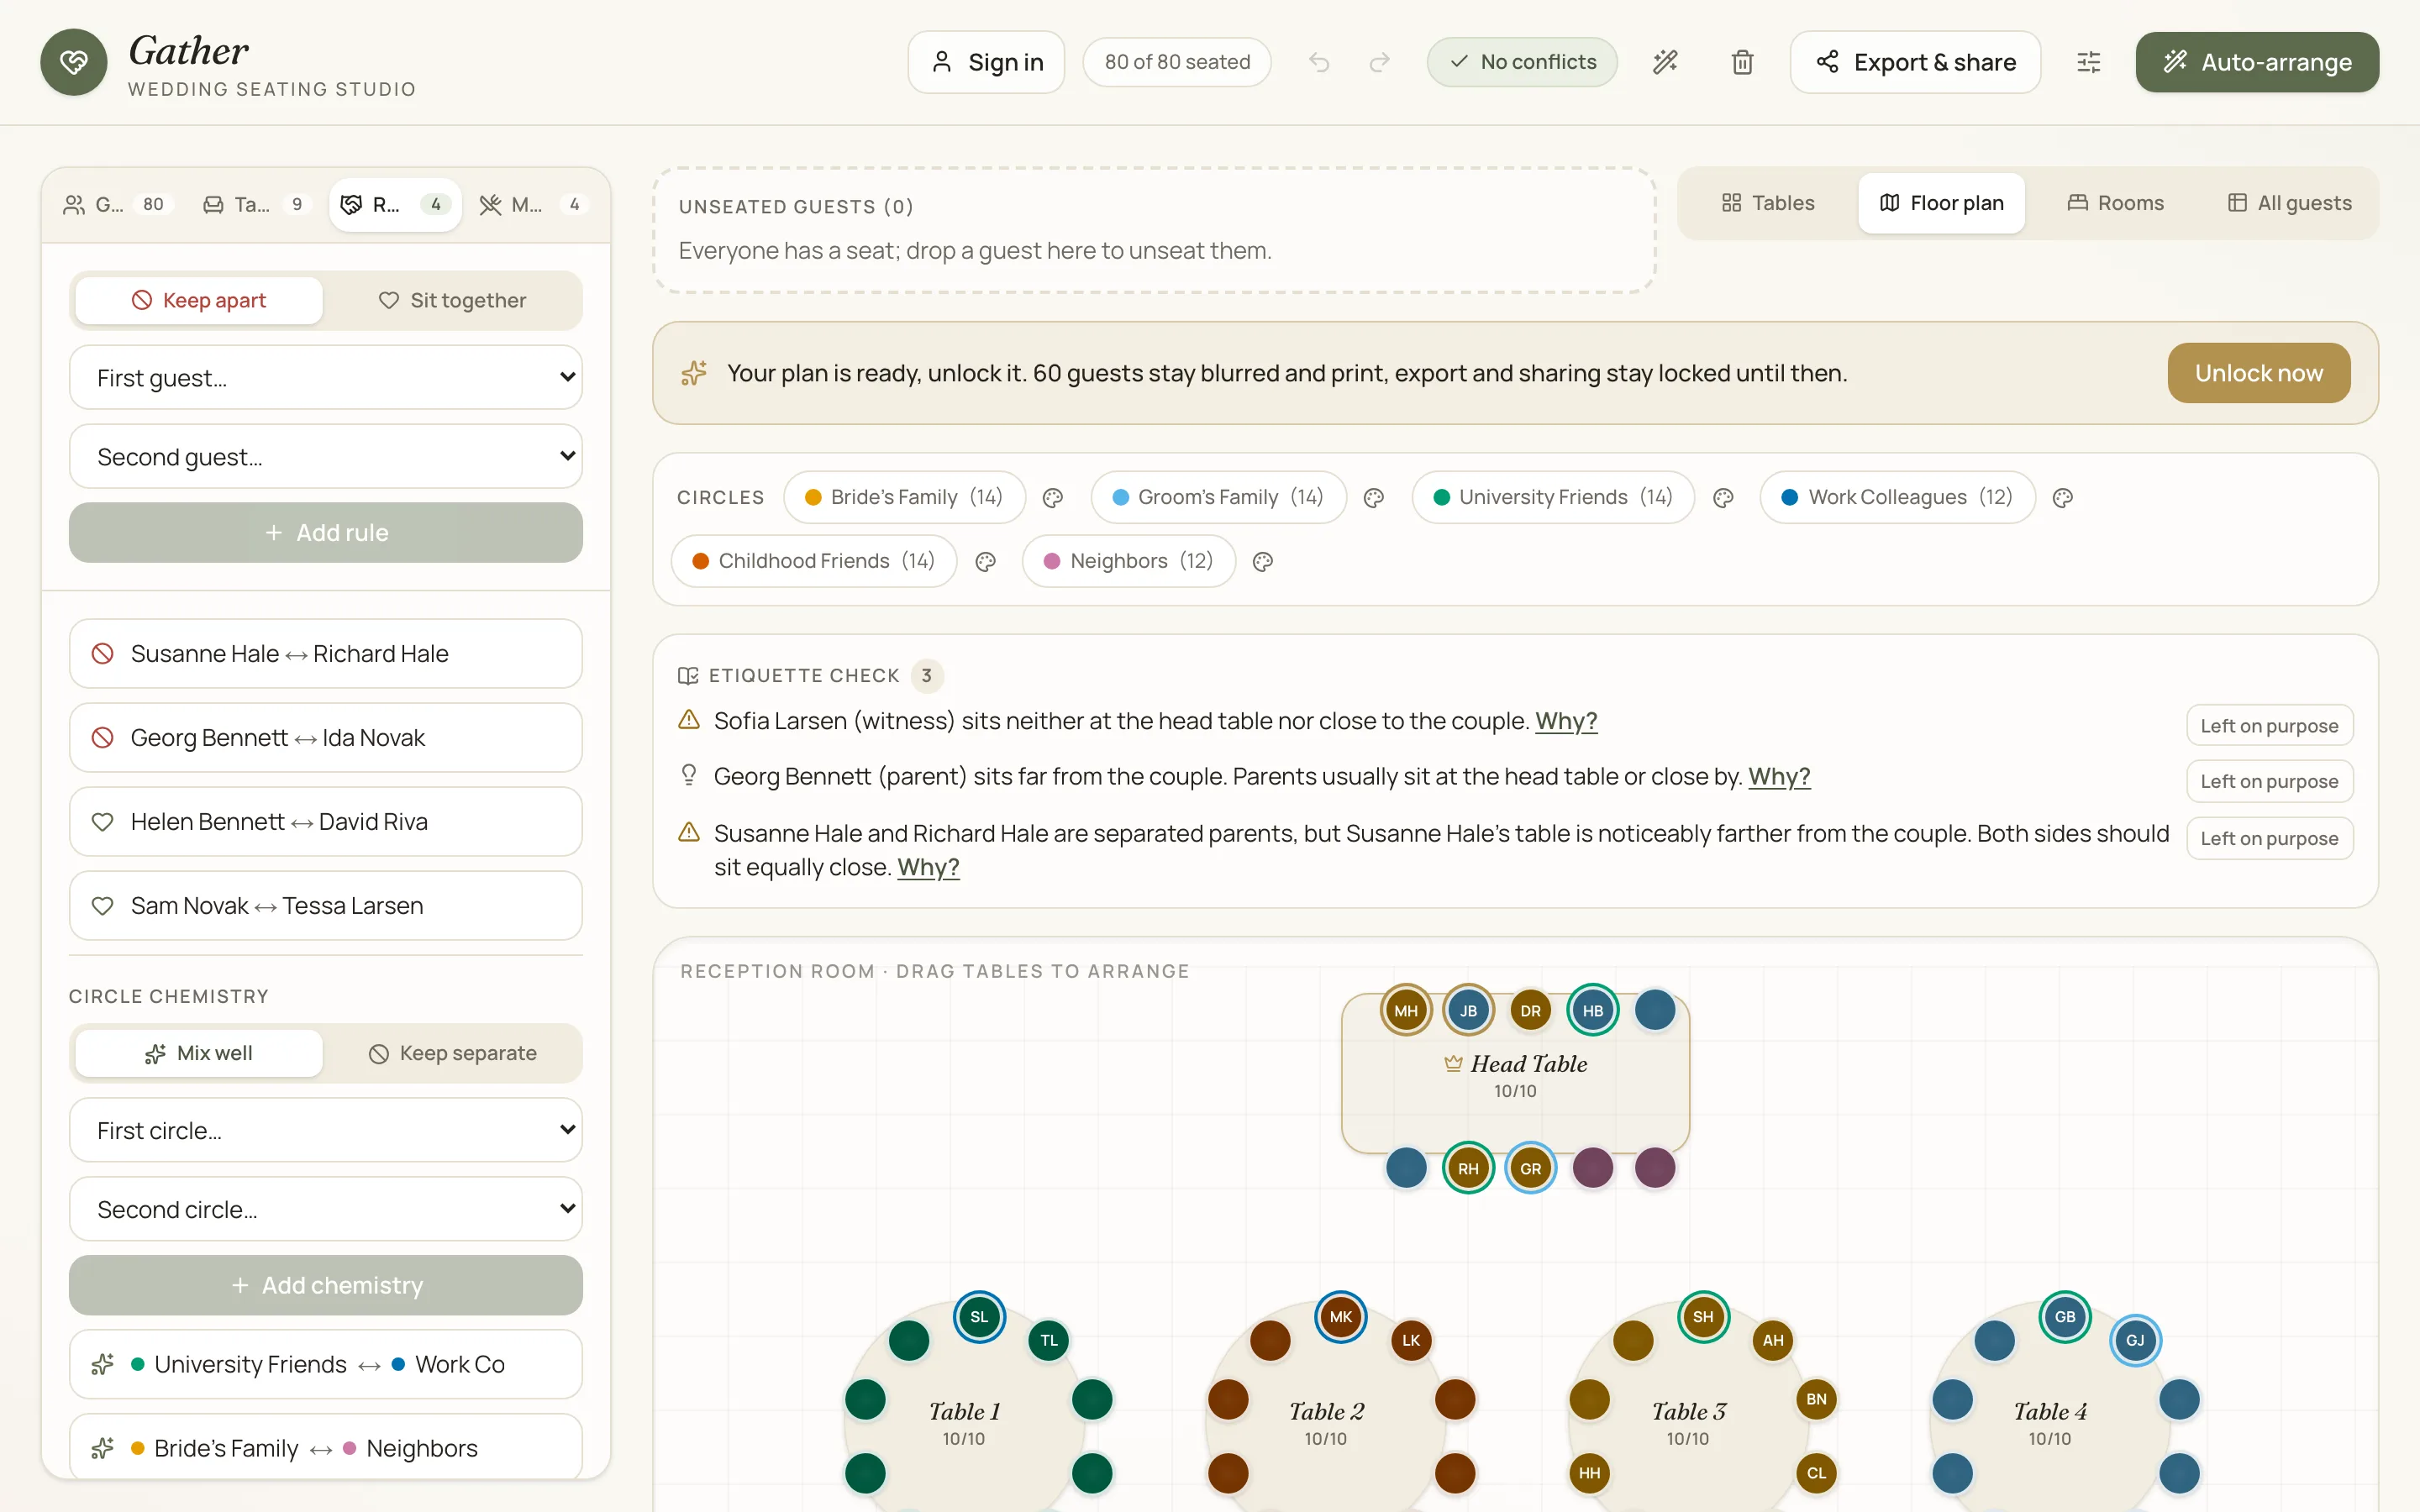Click the Auto-arrange button
The height and width of the screenshot is (1512, 2420).
(2257, 62)
